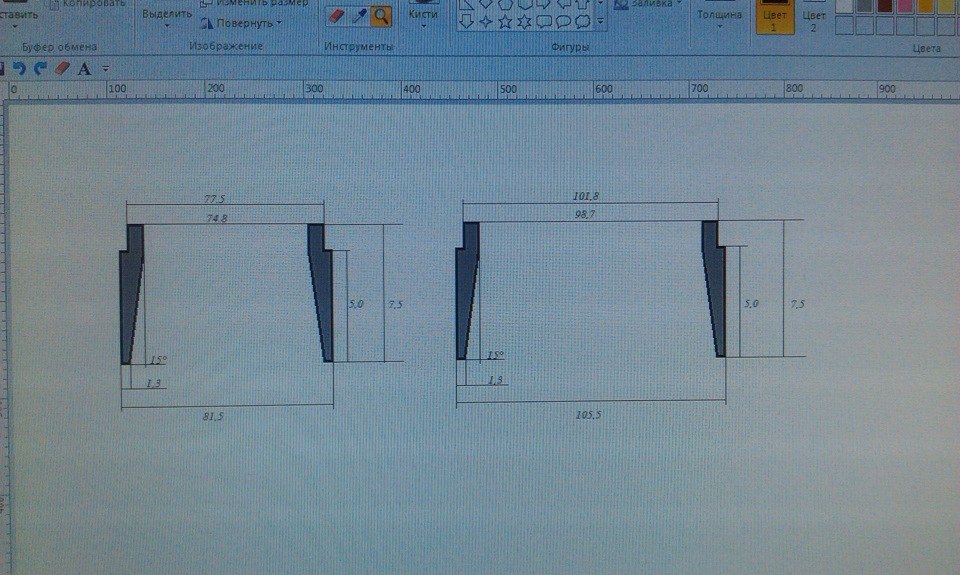This screenshot has width=960, height=575.
Task: Open the Кисти brushes dropdown
Action: click(x=424, y=26)
